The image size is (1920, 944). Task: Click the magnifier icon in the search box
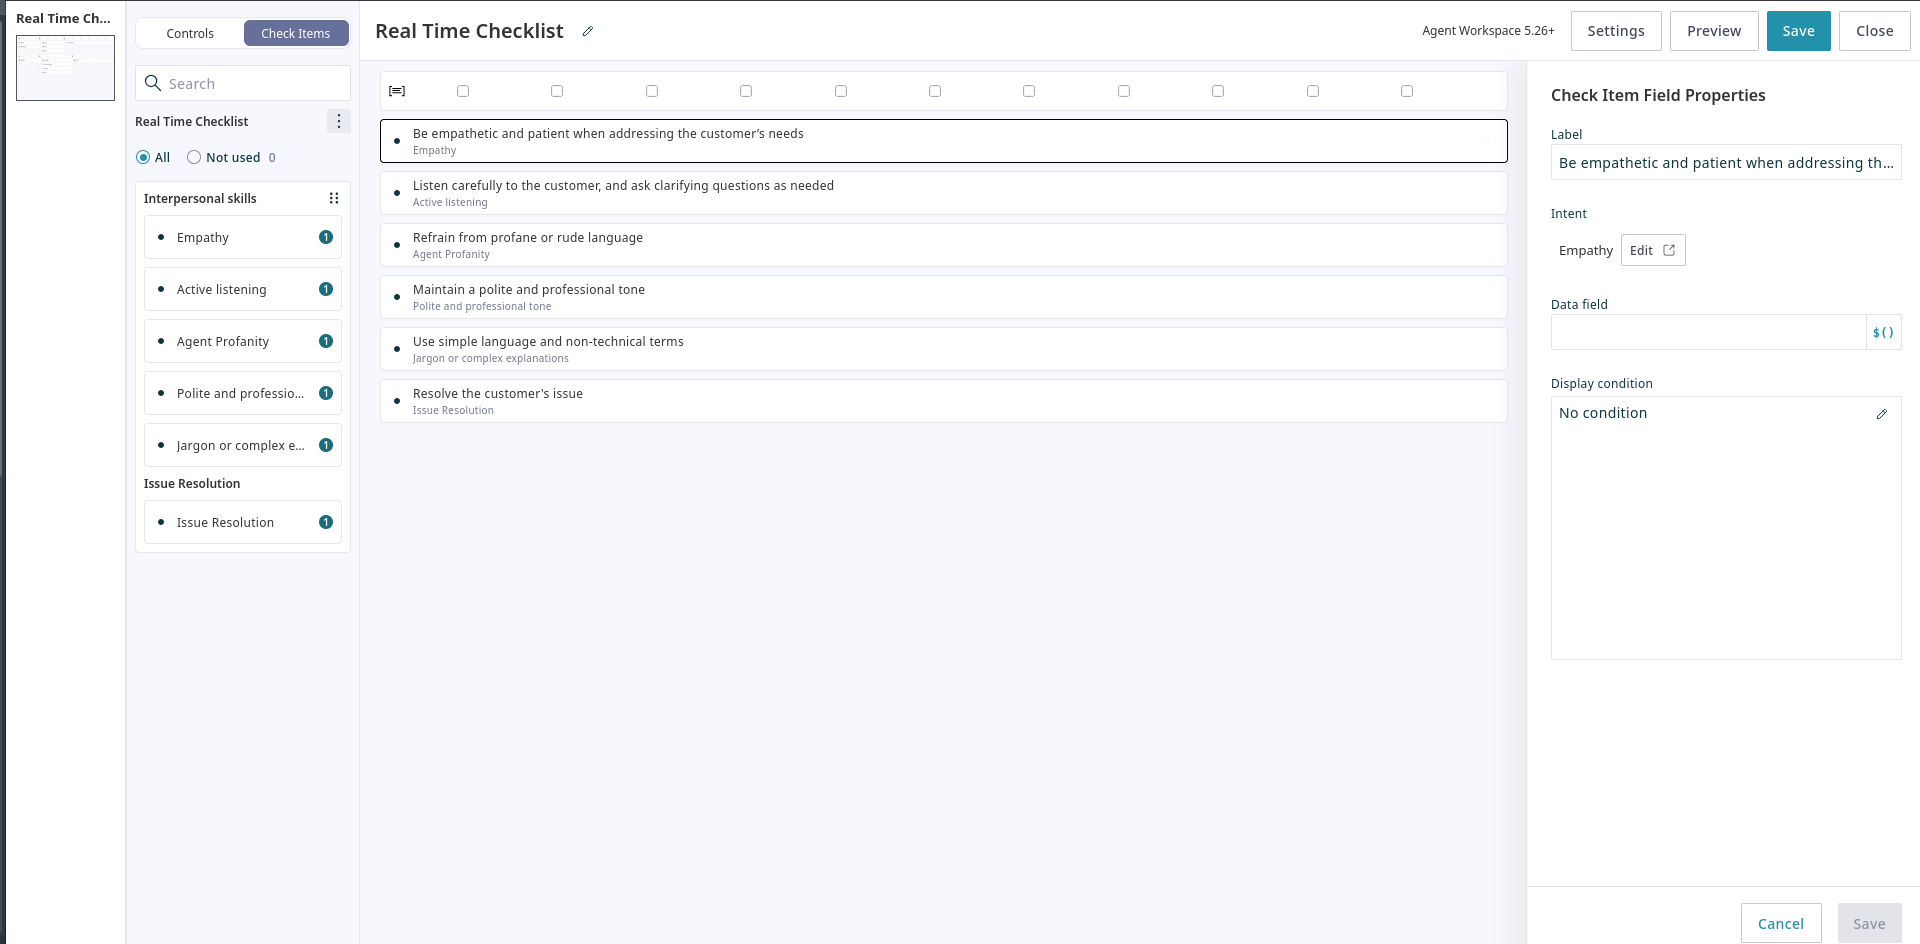click(x=153, y=83)
